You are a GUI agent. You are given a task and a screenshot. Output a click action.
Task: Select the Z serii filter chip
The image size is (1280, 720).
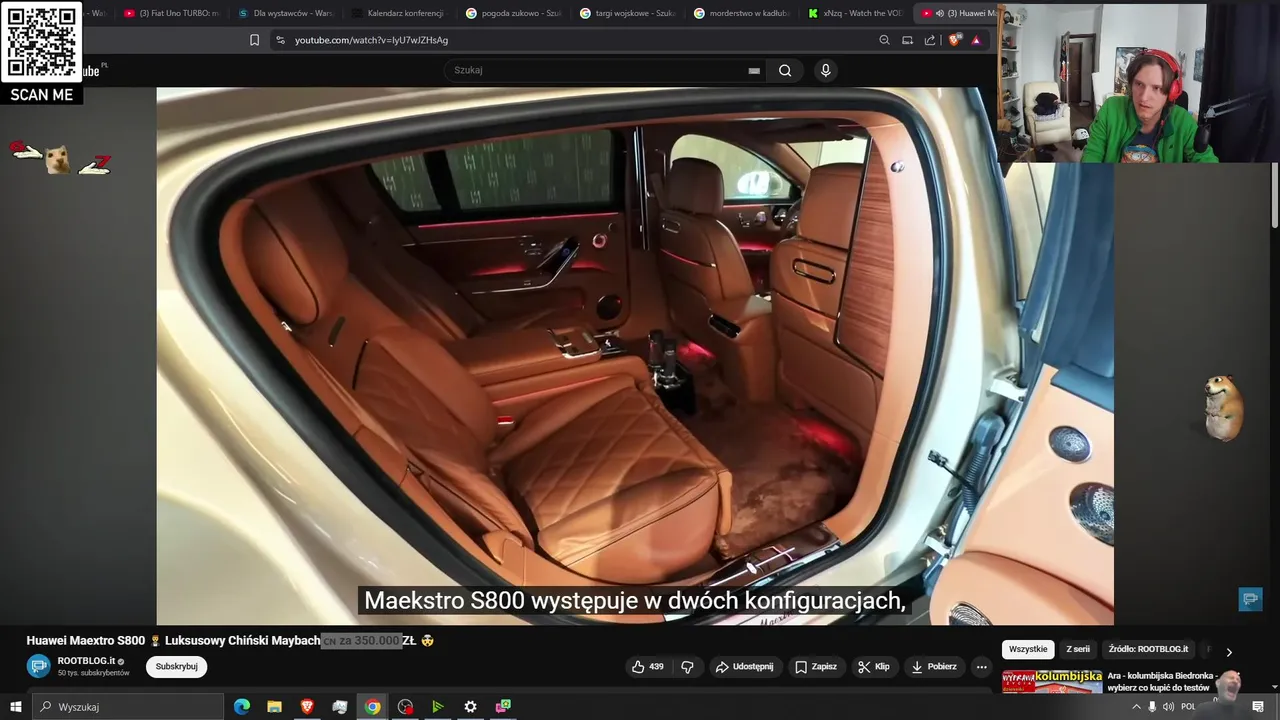tap(1078, 649)
